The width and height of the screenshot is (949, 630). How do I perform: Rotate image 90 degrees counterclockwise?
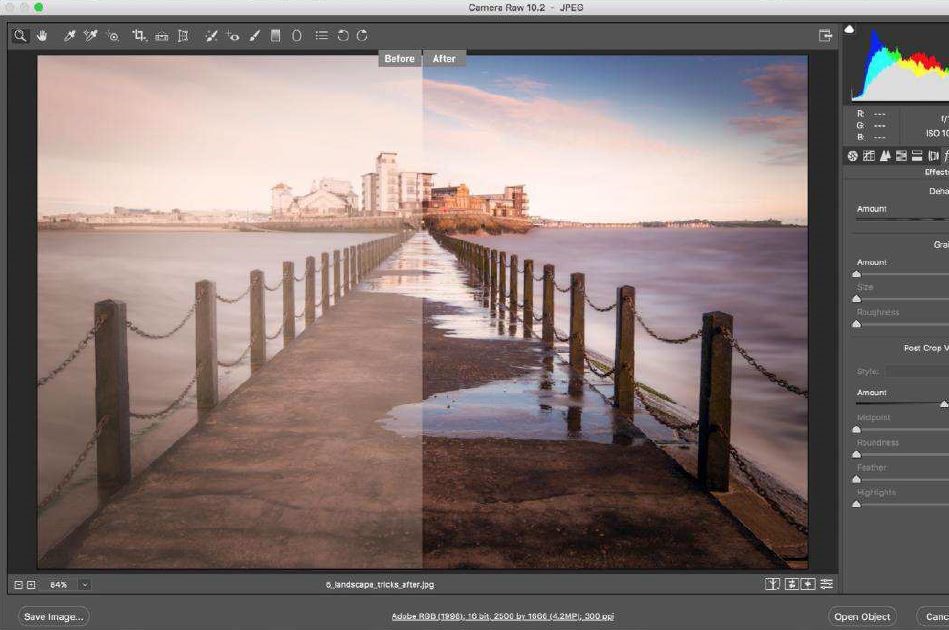pos(343,36)
